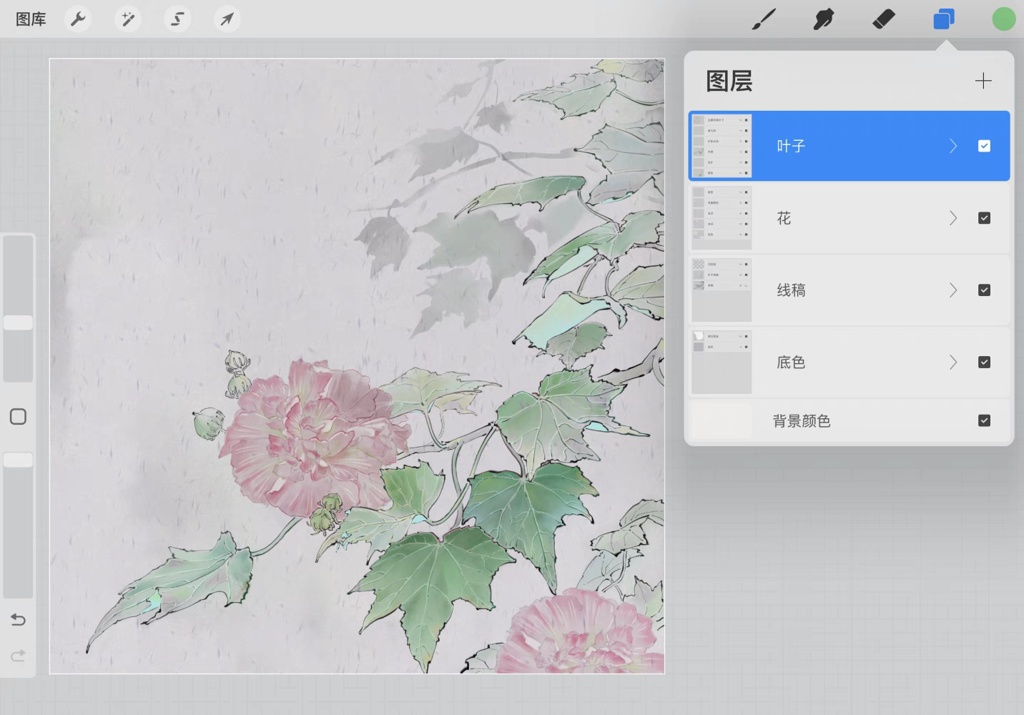Select the Transform arrow tool
This screenshot has height=715, width=1024.
click(226, 18)
